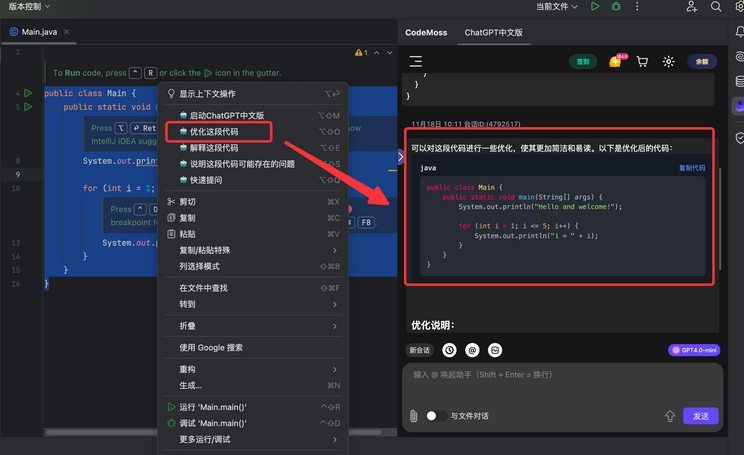Expand the 更多运行/调试 submenu
The image size is (744, 455).
coord(253,439)
